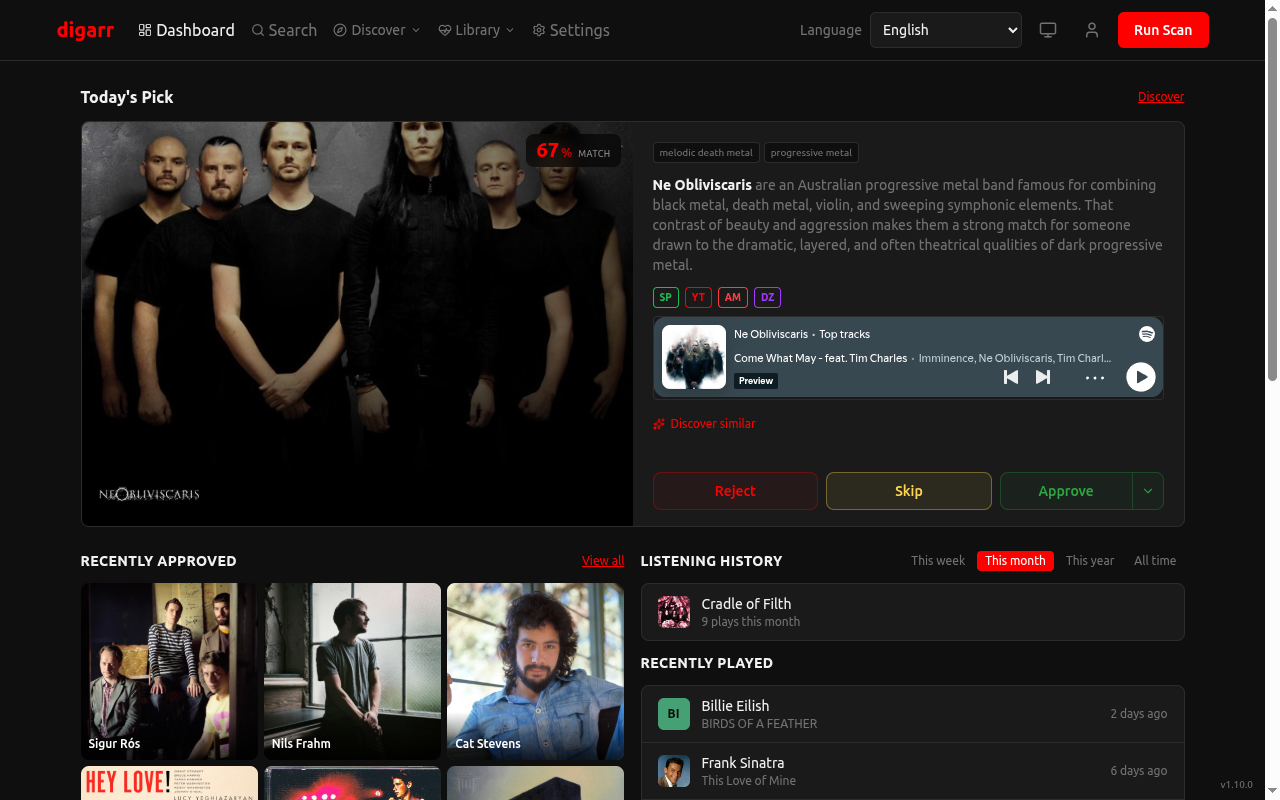The width and height of the screenshot is (1280, 800).
Task: Open the DZ Deezer badge
Action: click(x=767, y=297)
